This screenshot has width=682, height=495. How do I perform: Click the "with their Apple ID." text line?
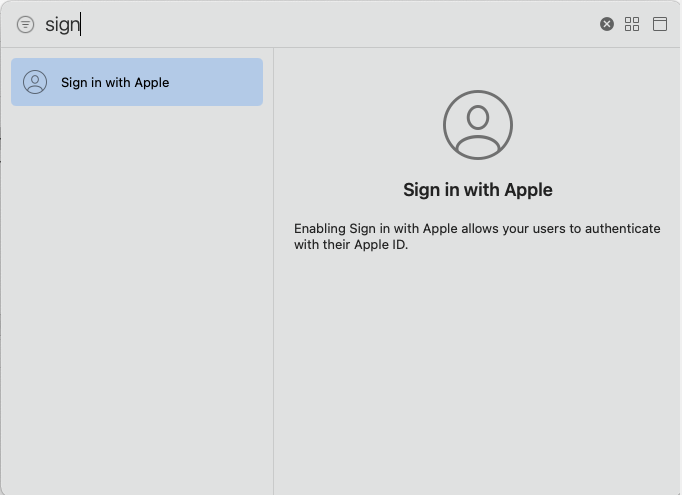[x=351, y=244]
